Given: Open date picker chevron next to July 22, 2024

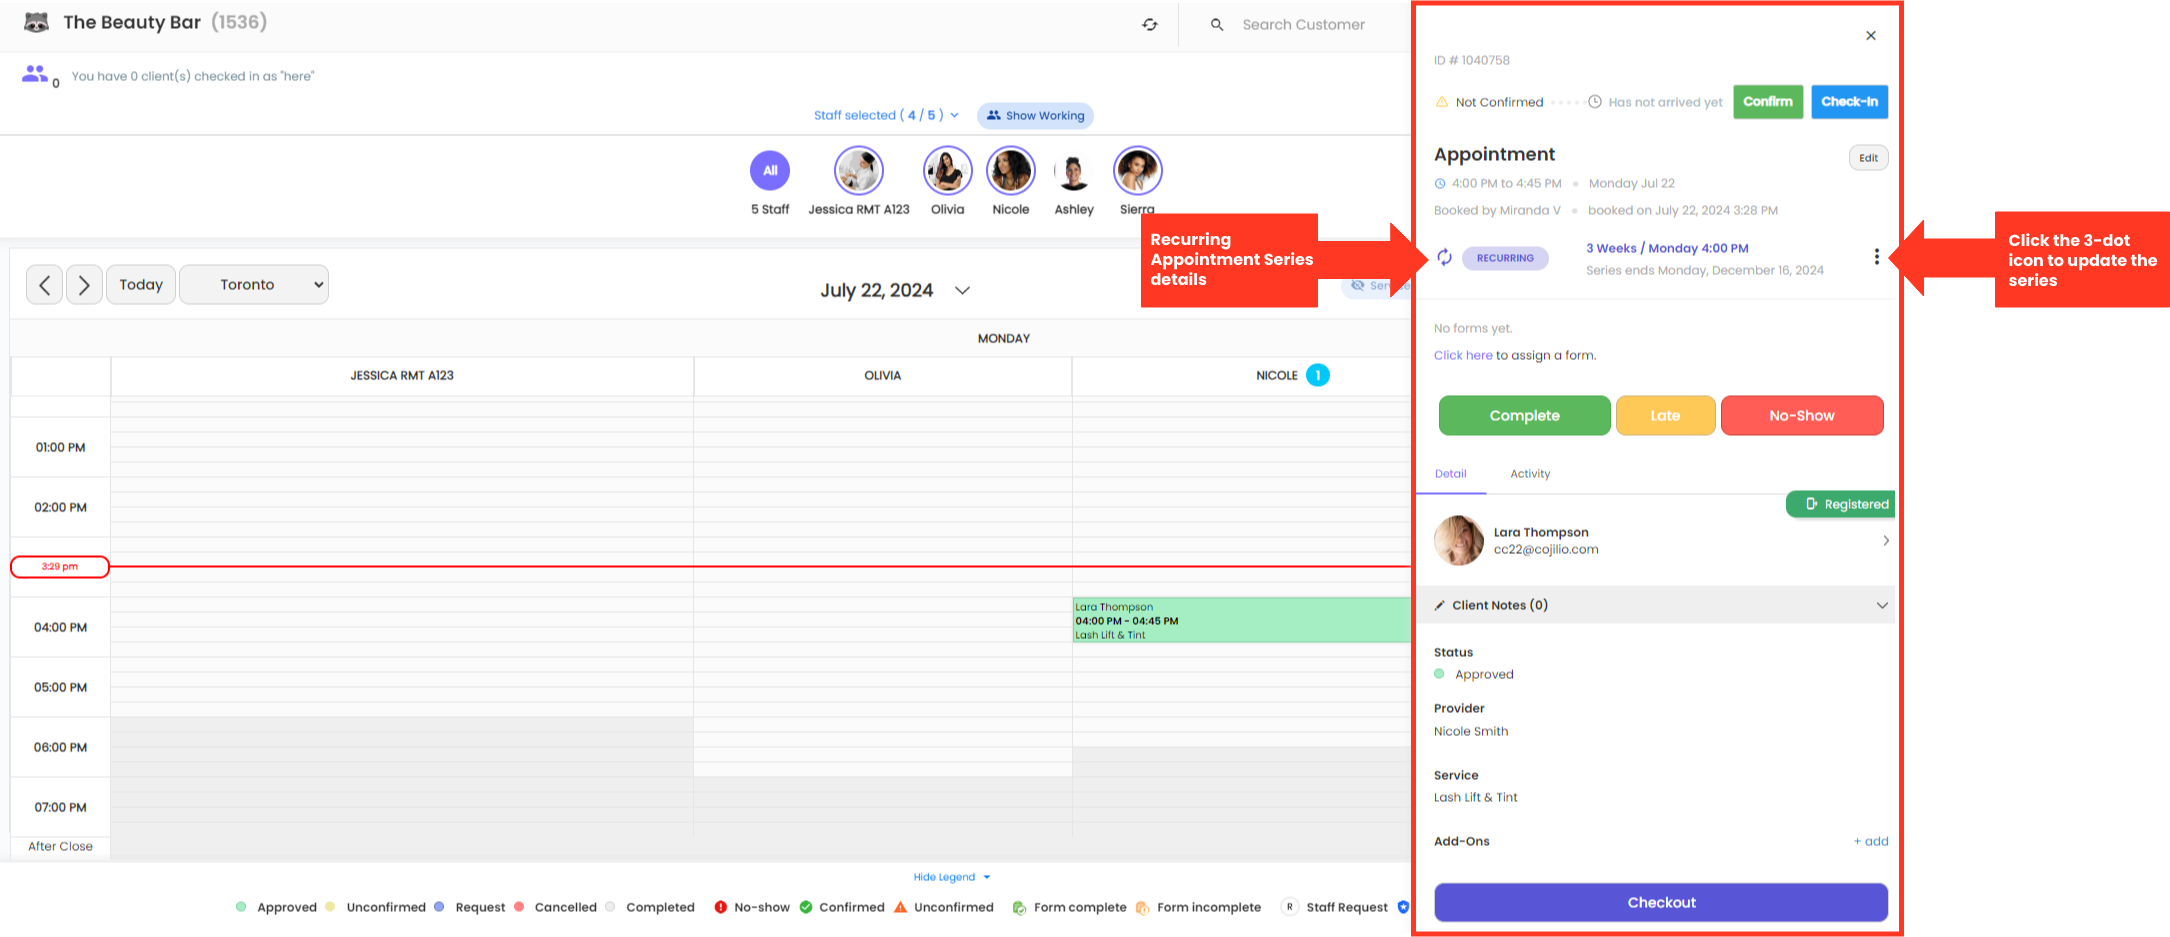Looking at the screenshot, I should point(962,291).
